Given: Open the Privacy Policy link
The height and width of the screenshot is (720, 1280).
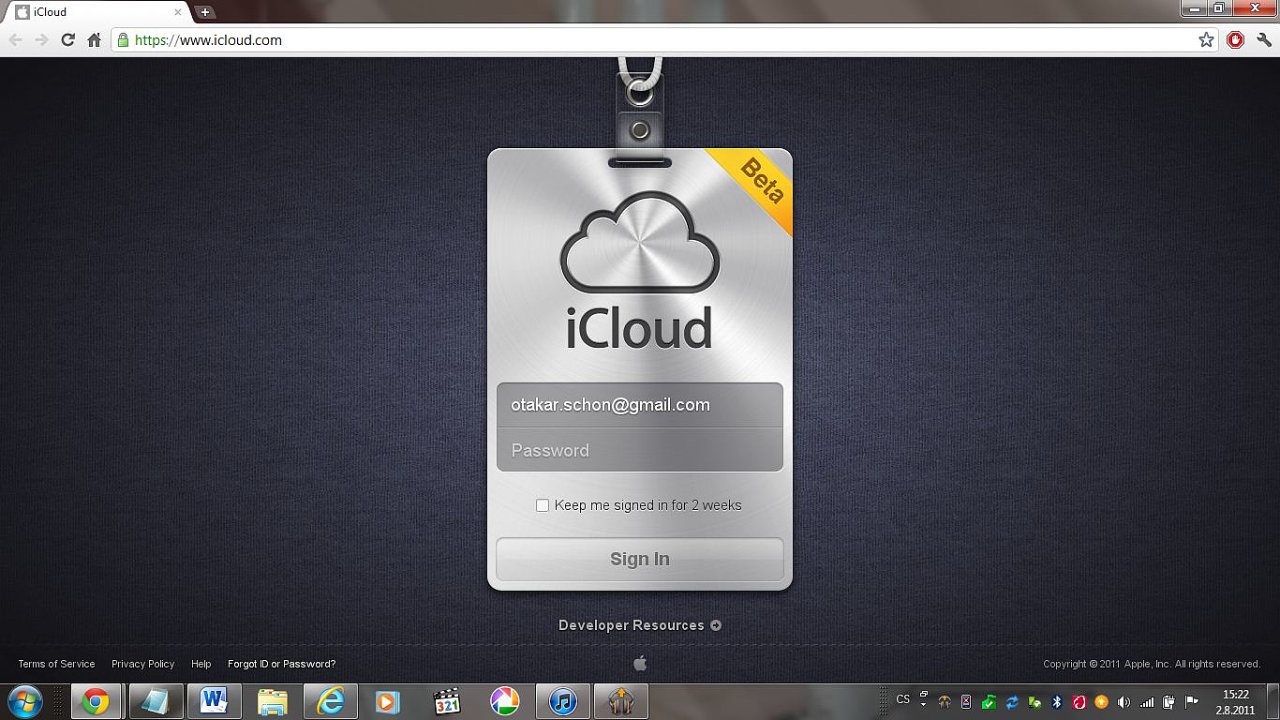Looking at the screenshot, I should point(143,664).
